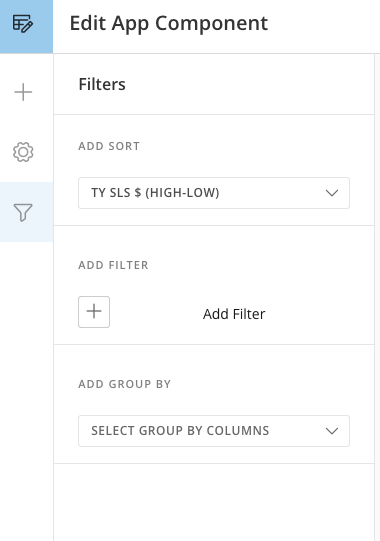Click the Add Filter text label
The width and height of the screenshot is (380, 541).
[x=234, y=314]
